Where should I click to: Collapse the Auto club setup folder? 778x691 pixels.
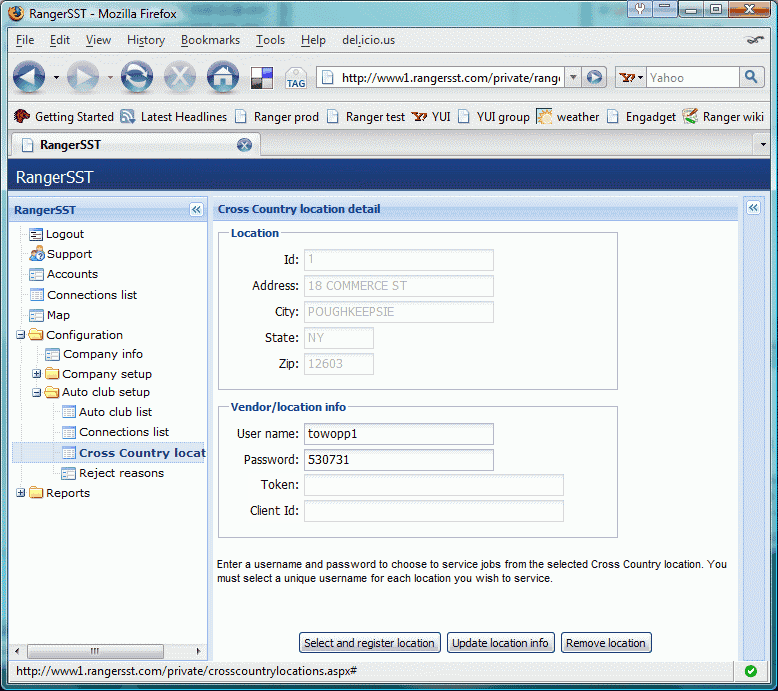coord(37,393)
